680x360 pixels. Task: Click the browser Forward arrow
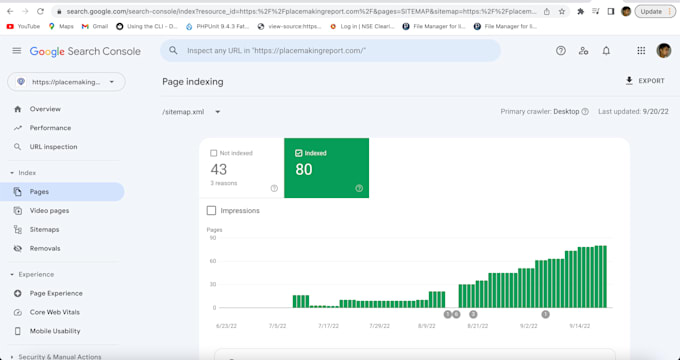tap(25, 12)
